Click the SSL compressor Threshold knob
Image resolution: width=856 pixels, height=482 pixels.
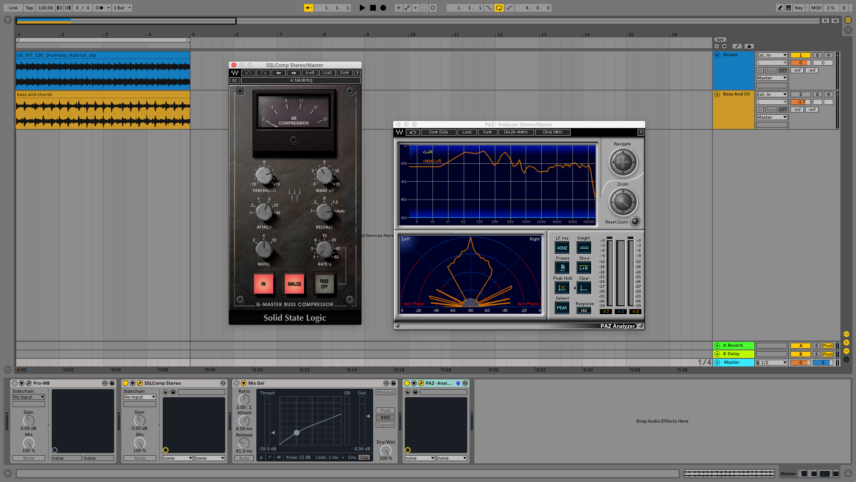[x=264, y=176]
